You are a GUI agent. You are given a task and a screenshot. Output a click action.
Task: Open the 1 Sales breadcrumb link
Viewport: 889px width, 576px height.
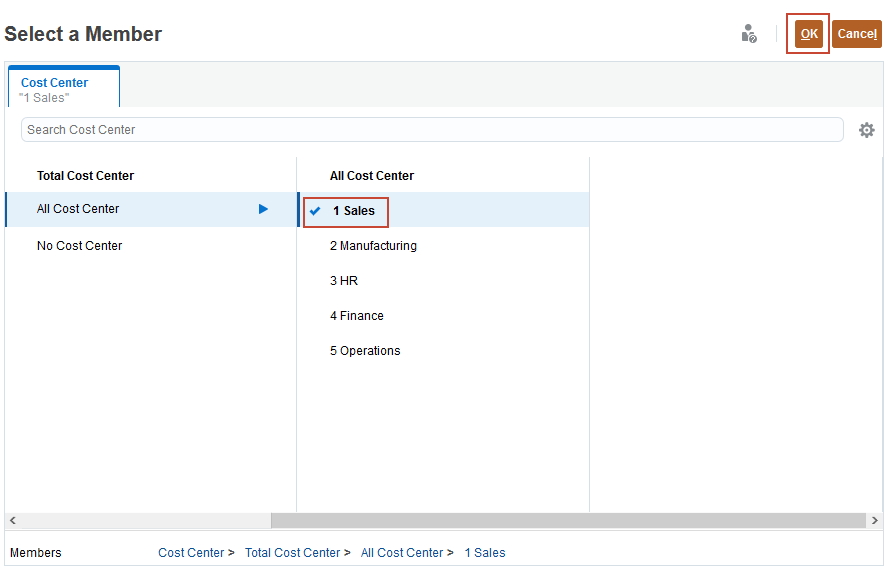485,552
